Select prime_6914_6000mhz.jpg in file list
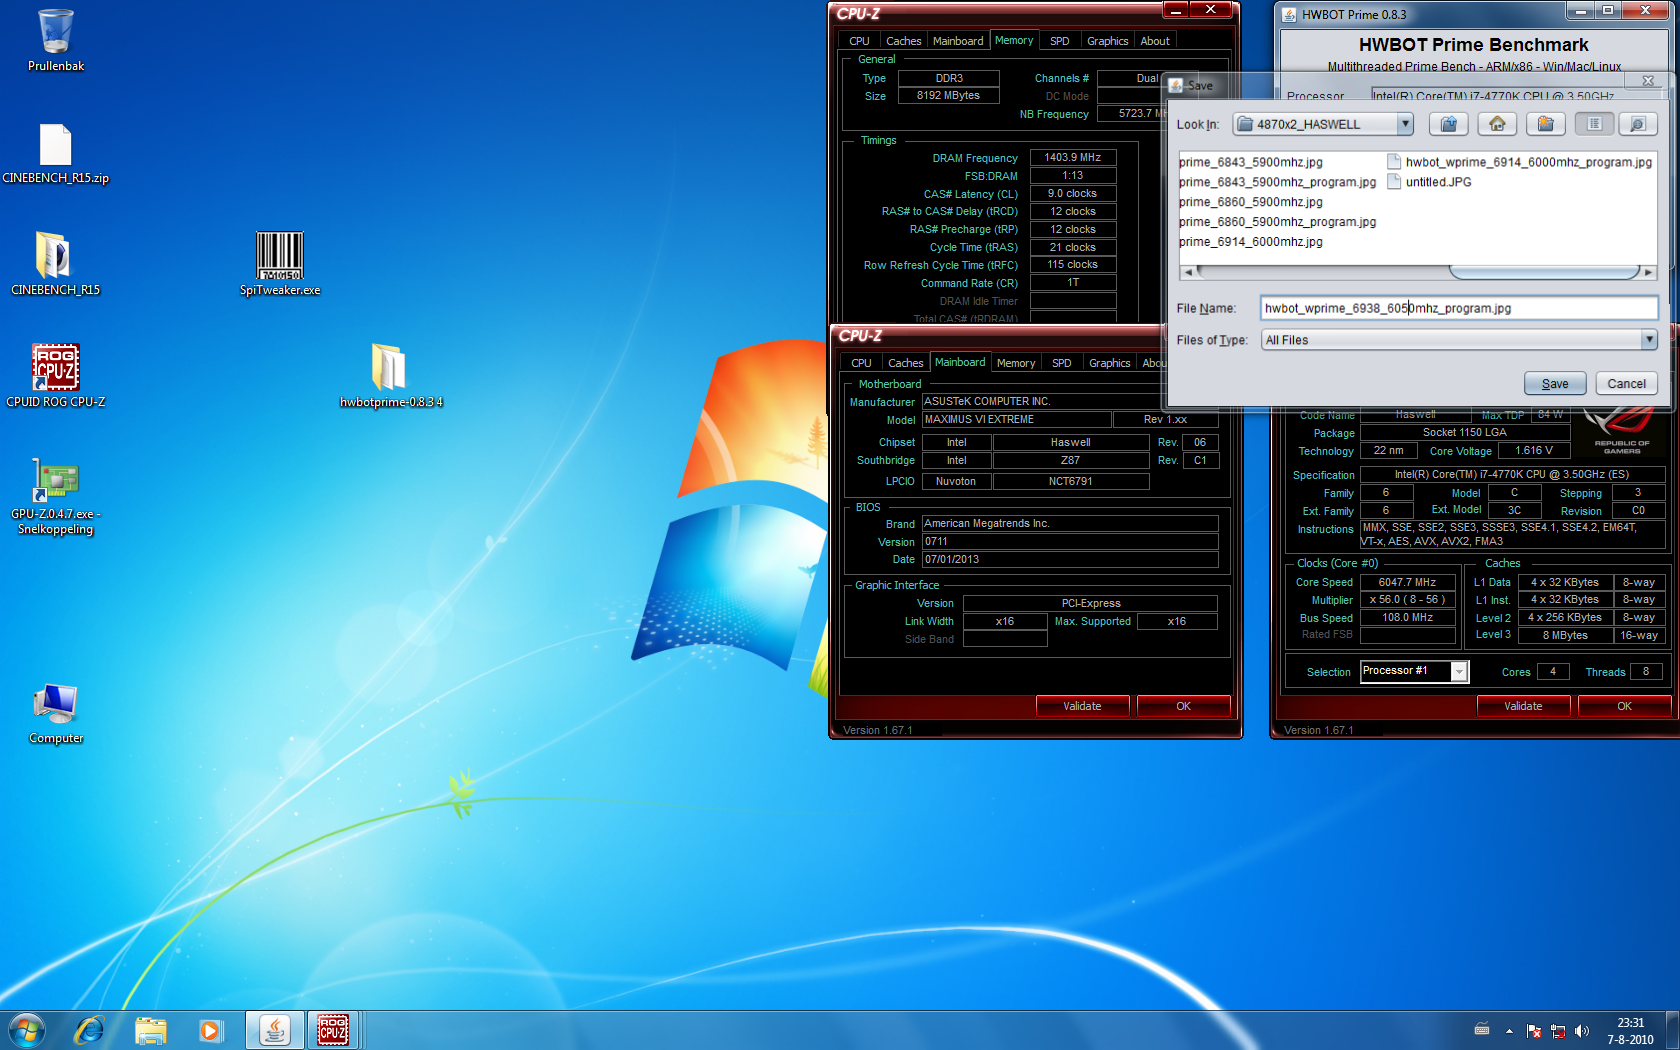This screenshot has height=1050, width=1680. pos(1250,242)
